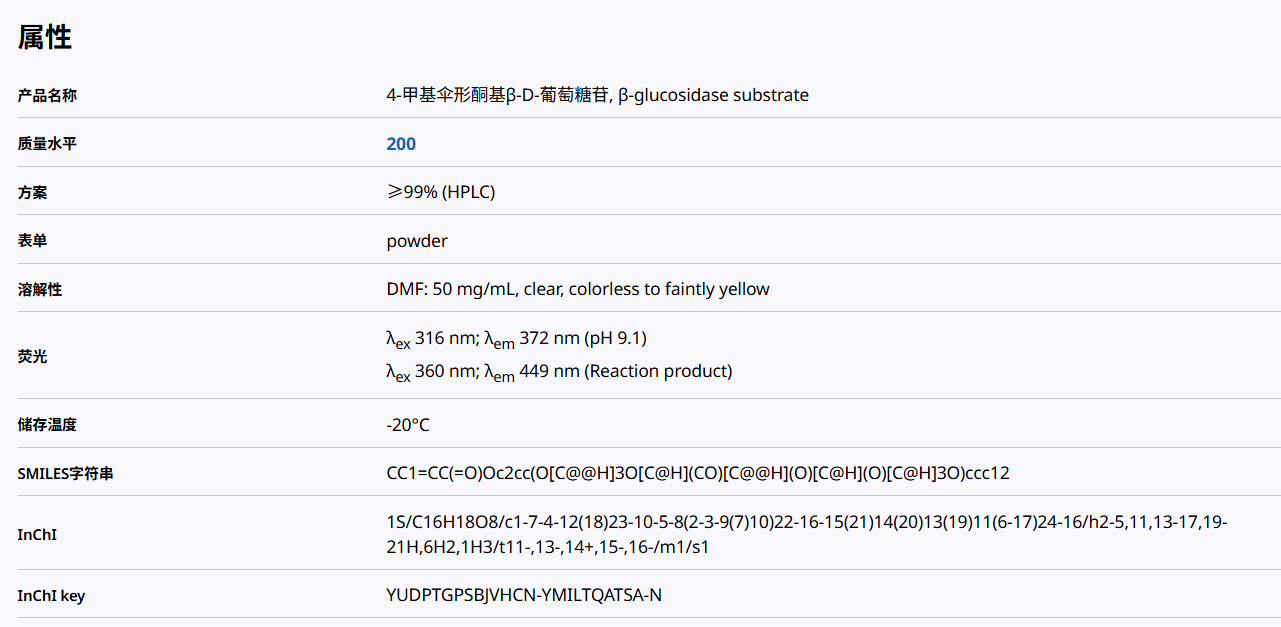Click the 荧光 row label
The height and width of the screenshot is (627, 1281).
pyautogui.click(x=32, y=356)
